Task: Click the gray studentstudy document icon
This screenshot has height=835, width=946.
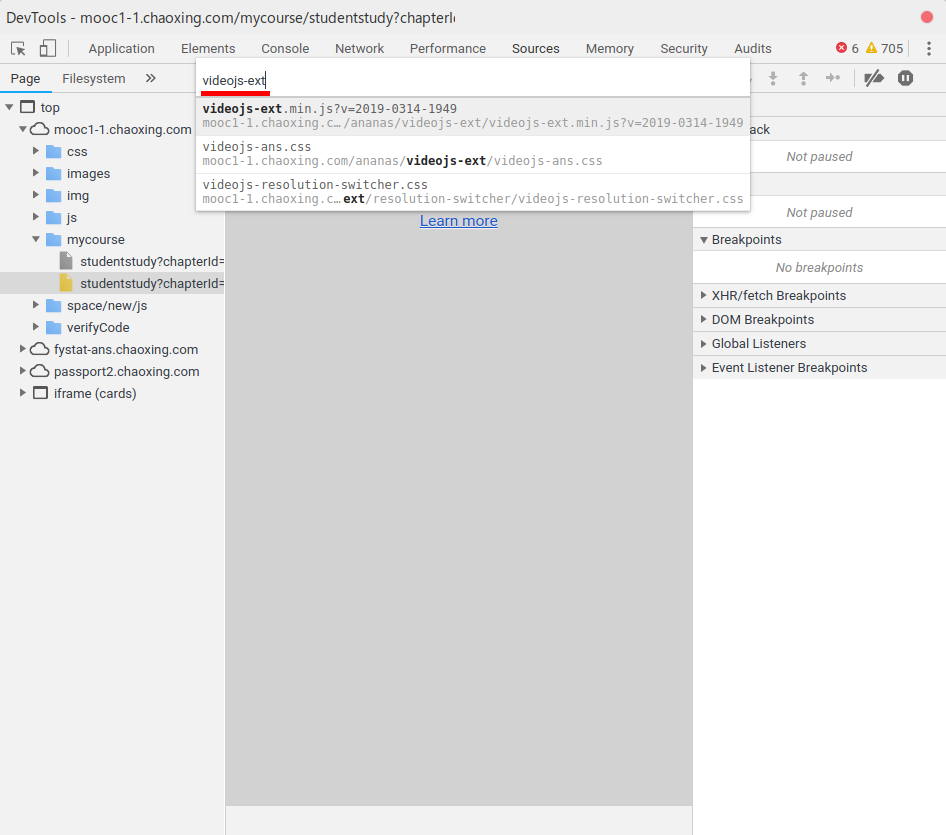Action: [66, 261]
